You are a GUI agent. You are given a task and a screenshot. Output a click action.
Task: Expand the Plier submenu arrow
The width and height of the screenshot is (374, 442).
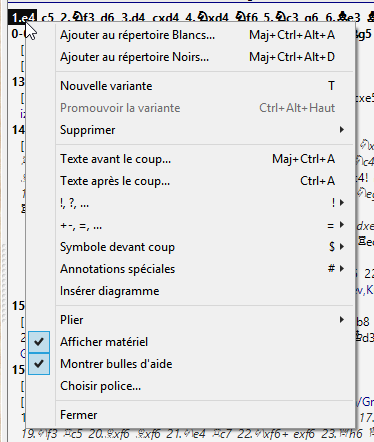(342, 320)
